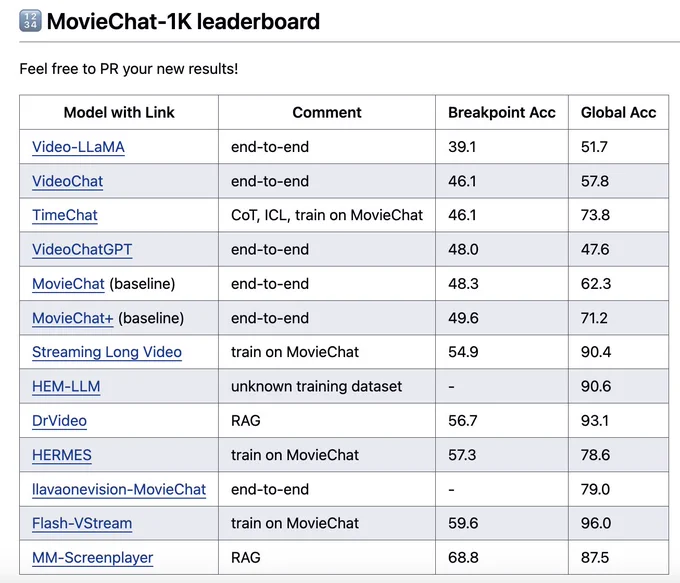This screenshot has width=680, height=583.
Task: Select the 62.3 global accuracy value
Action: 596,284
